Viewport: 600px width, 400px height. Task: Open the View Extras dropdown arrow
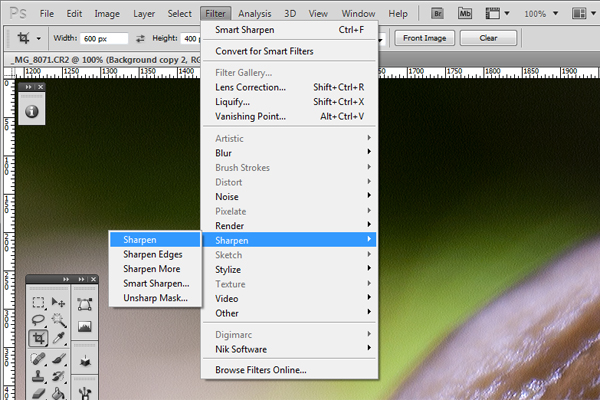coord(507,13)
